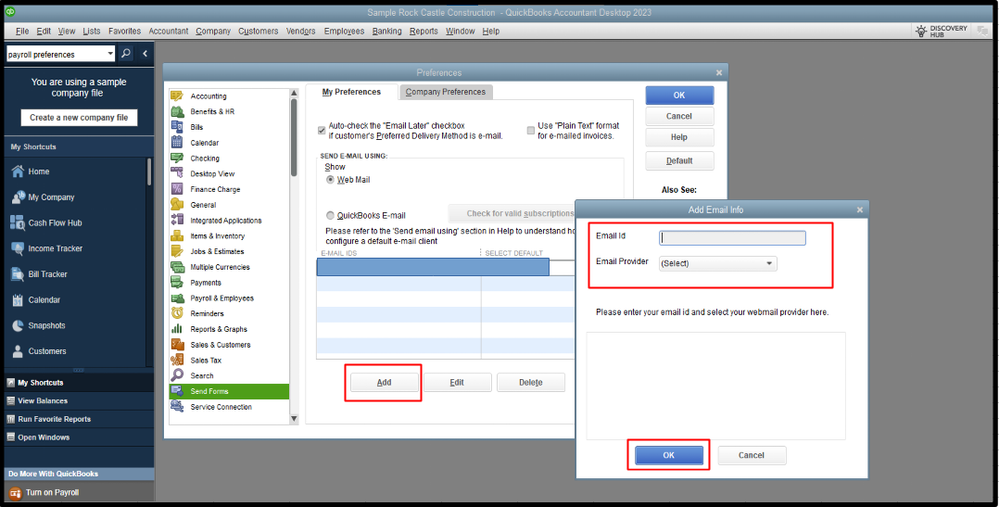Click the Cash Flow Hub shortcut icon
This screenshot has height=507, width=999.
click(18, 222)
